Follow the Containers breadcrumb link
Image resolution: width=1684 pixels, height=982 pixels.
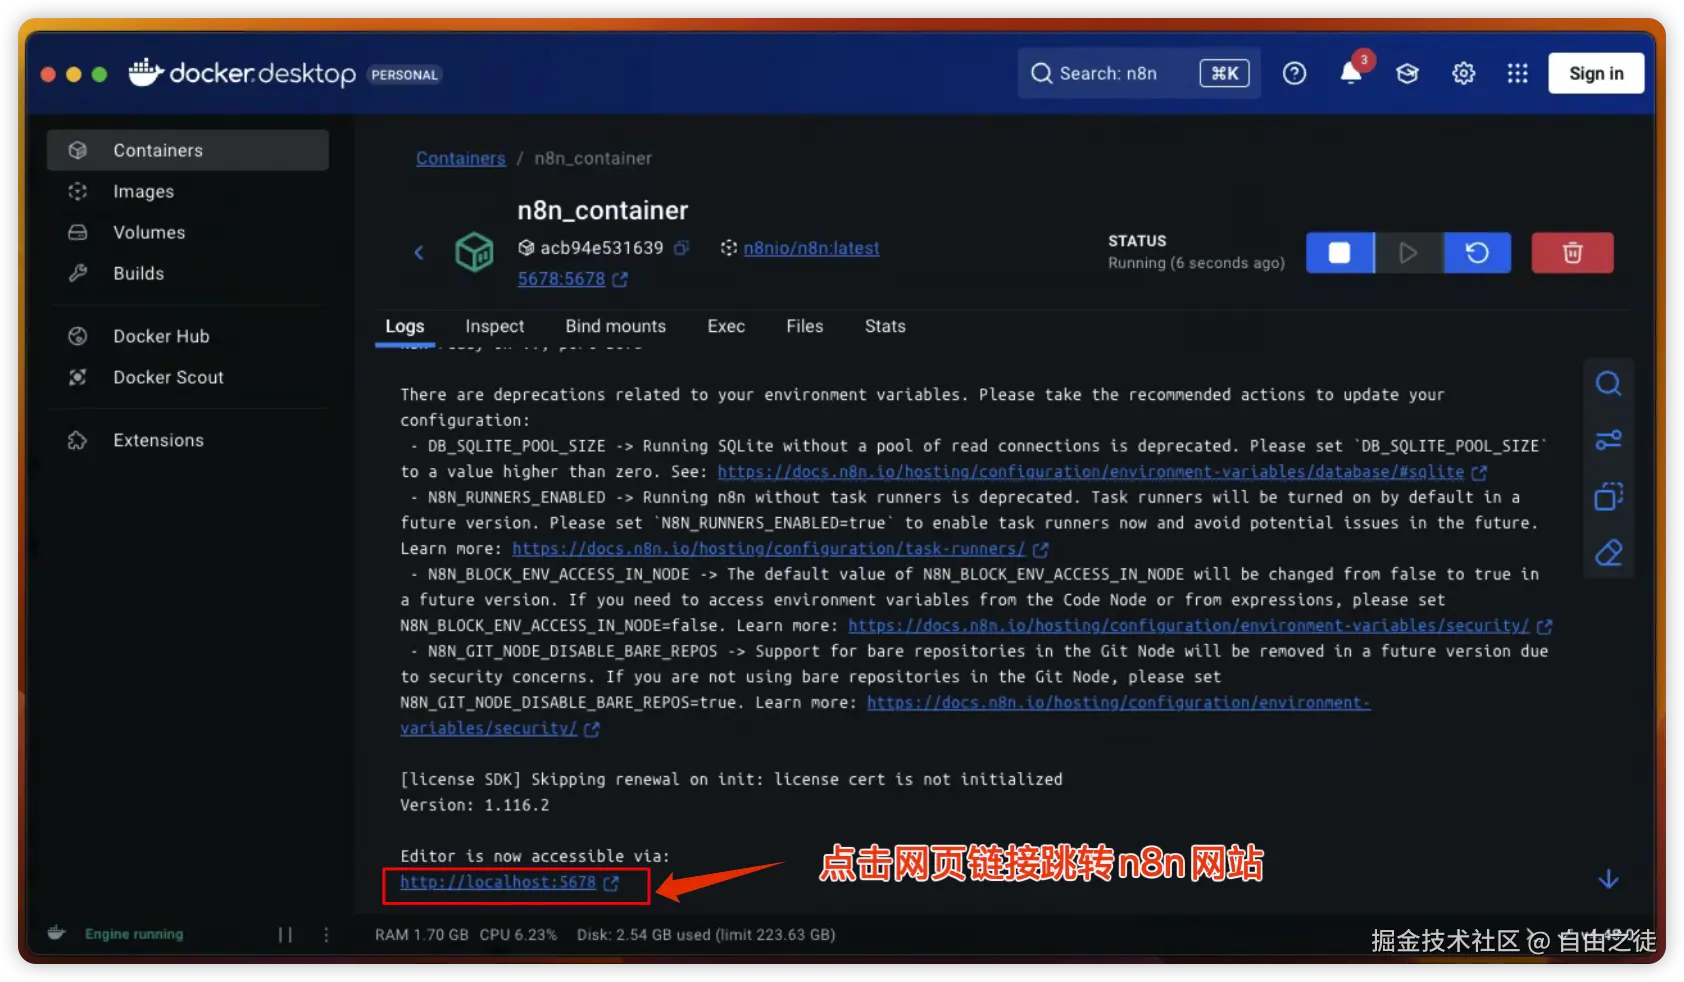(461, 158)
